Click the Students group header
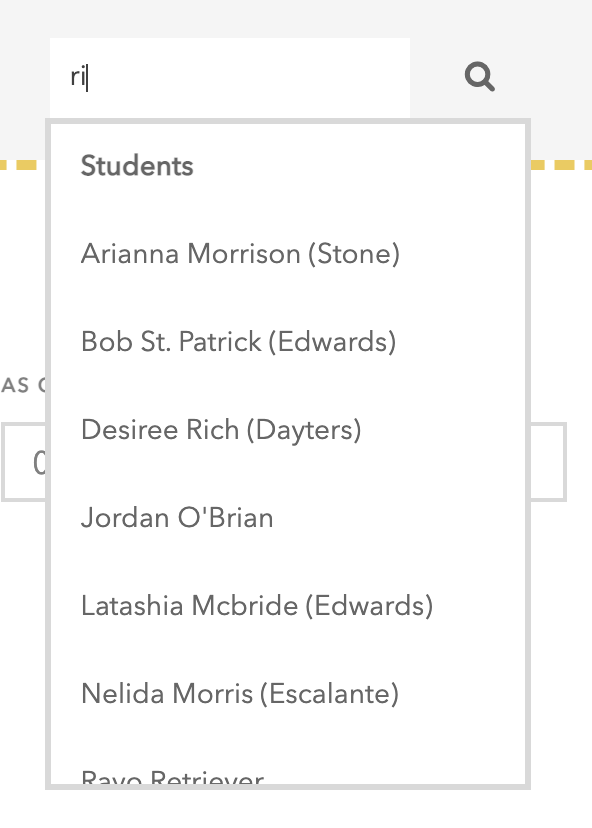 coord(137,166)
